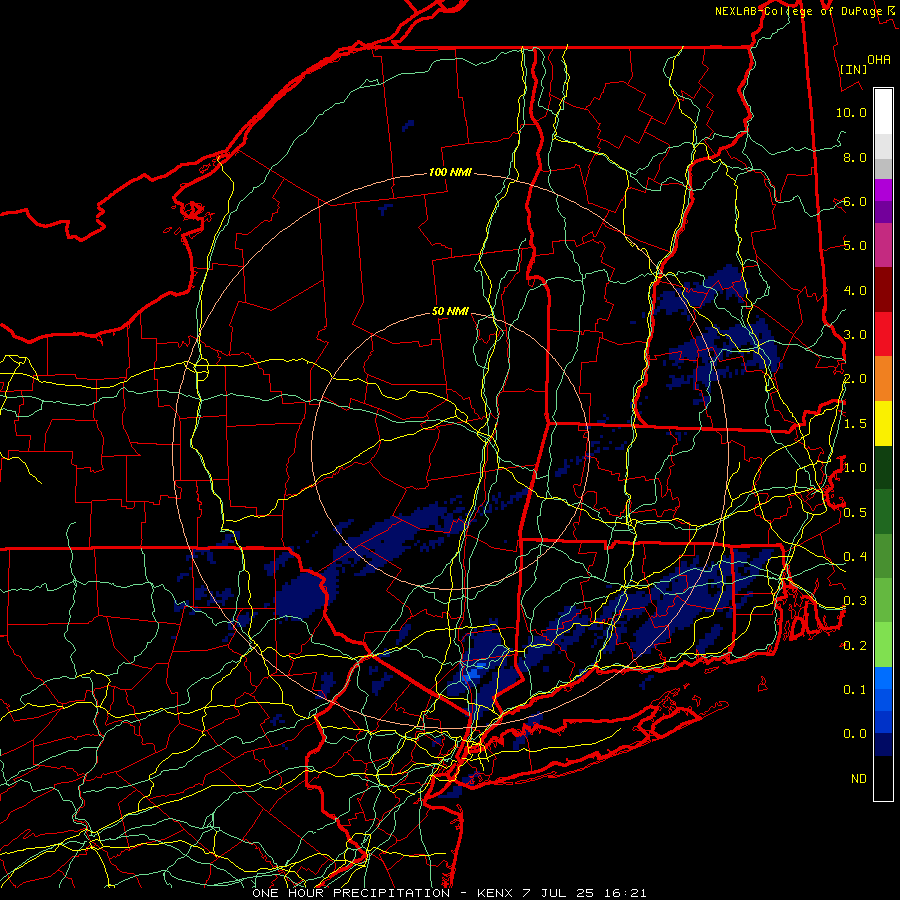Pick the lightest green swatch near 0.2
The width and height of the screenshot is (900, 900).
point(883,645)
